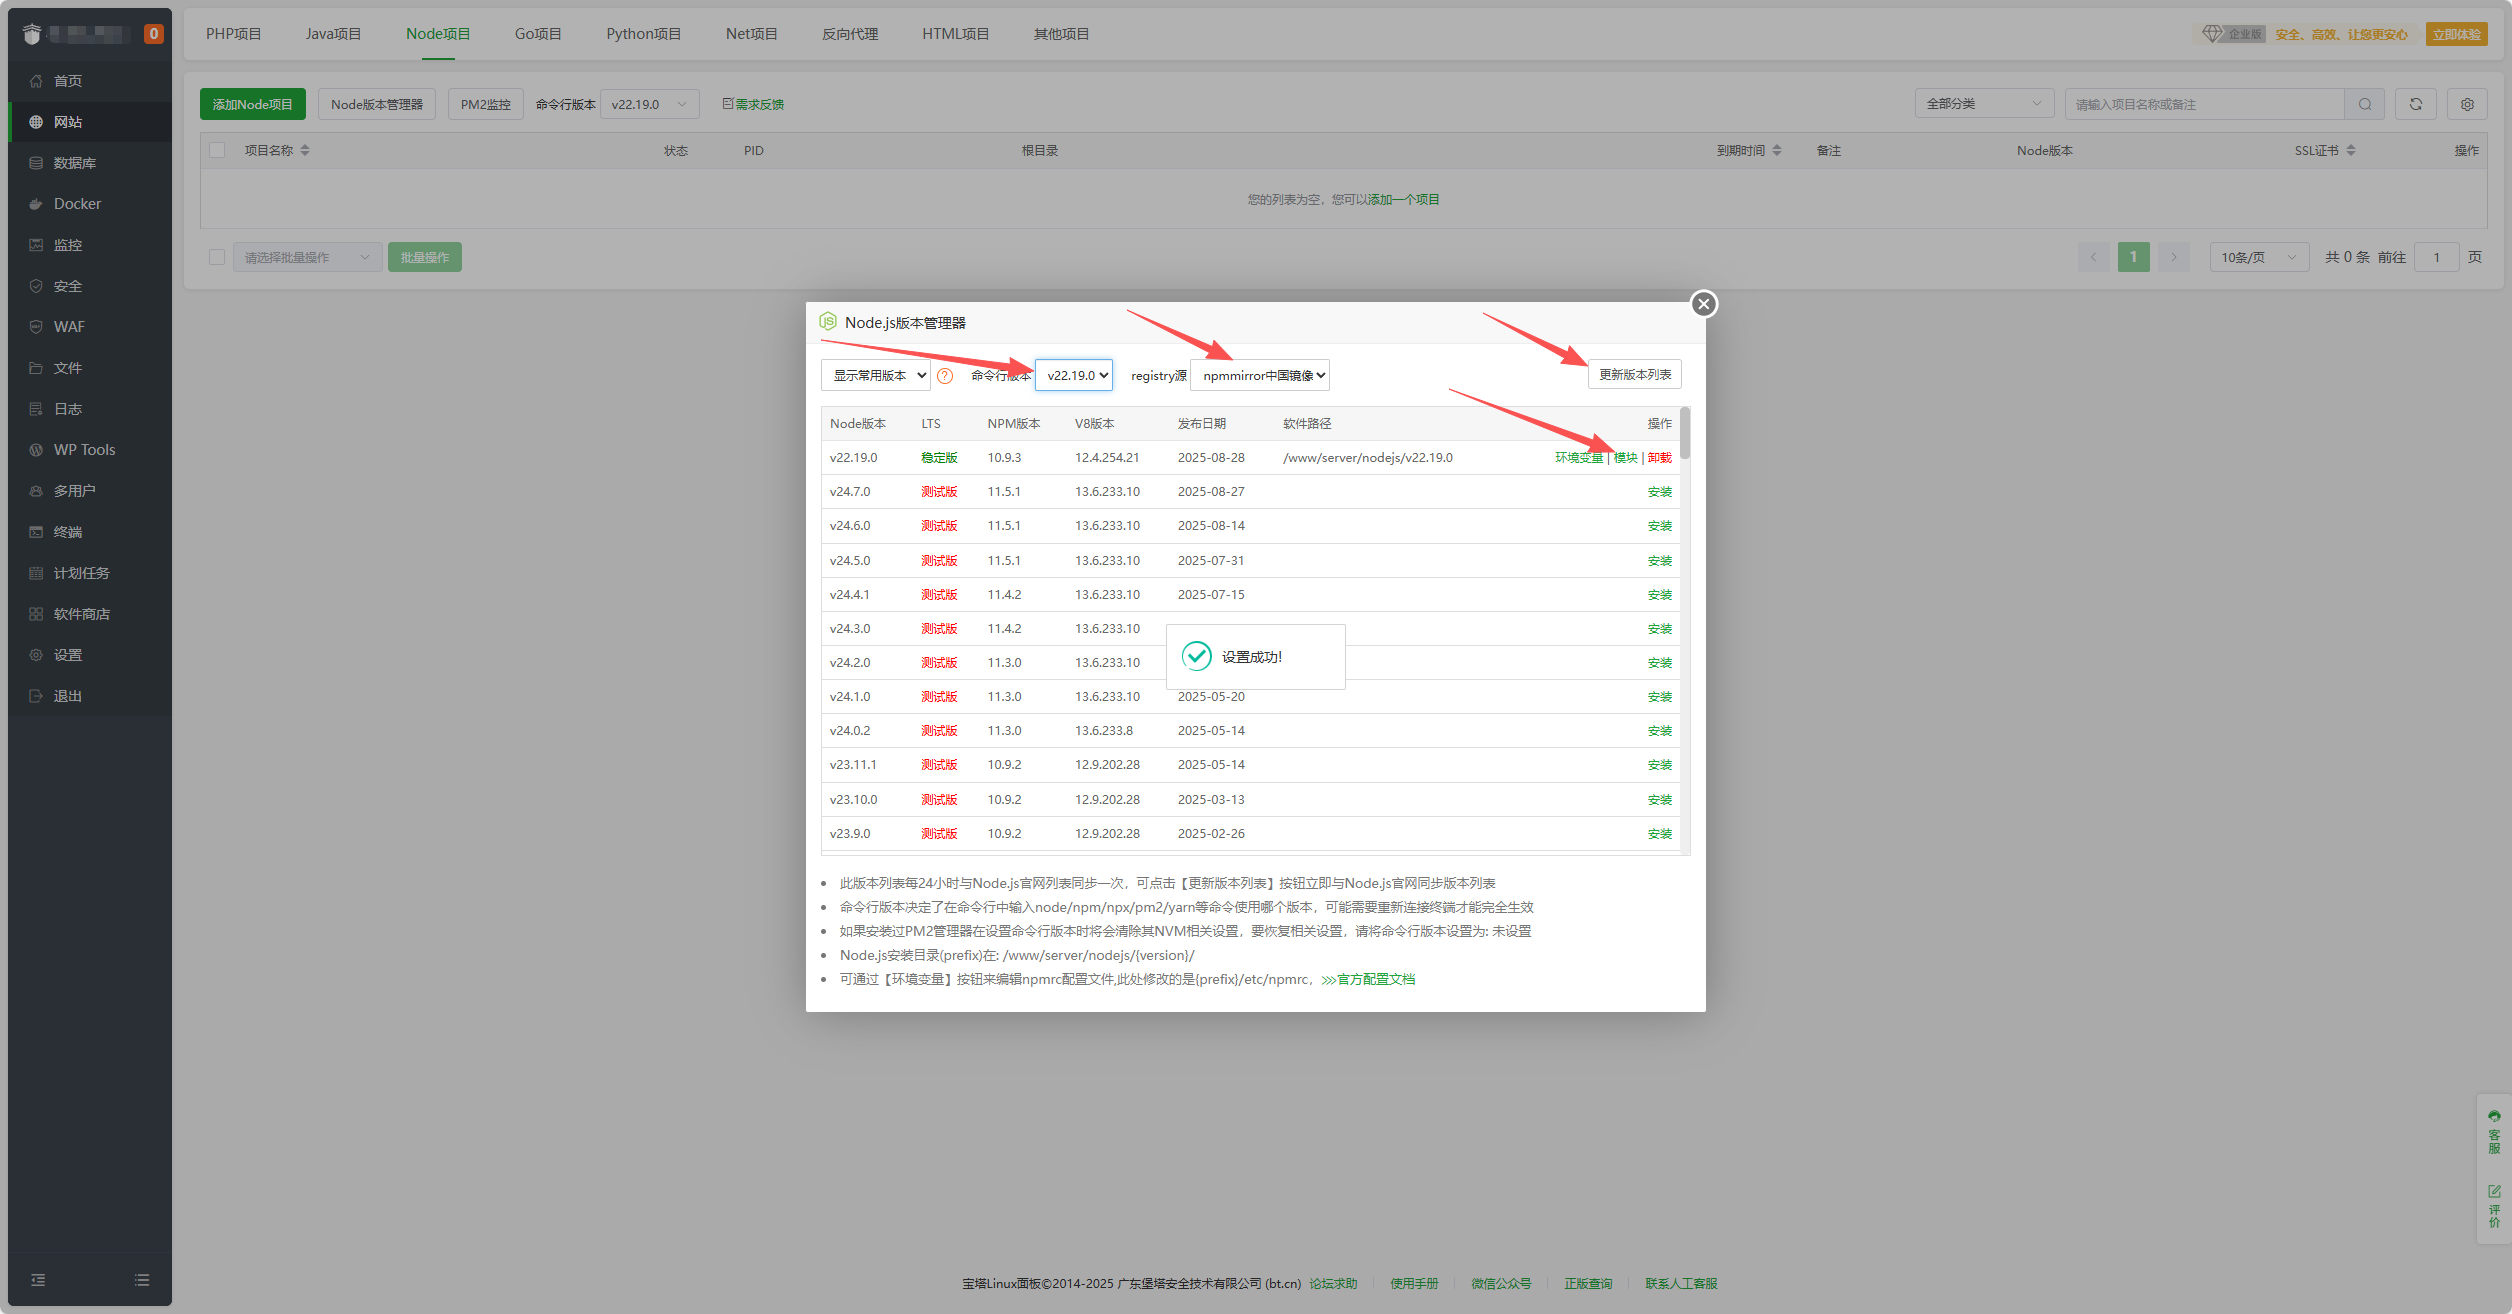Click the orange help question mark icon
This screenshot has height=1314, width=2512.
coord(945,376)
